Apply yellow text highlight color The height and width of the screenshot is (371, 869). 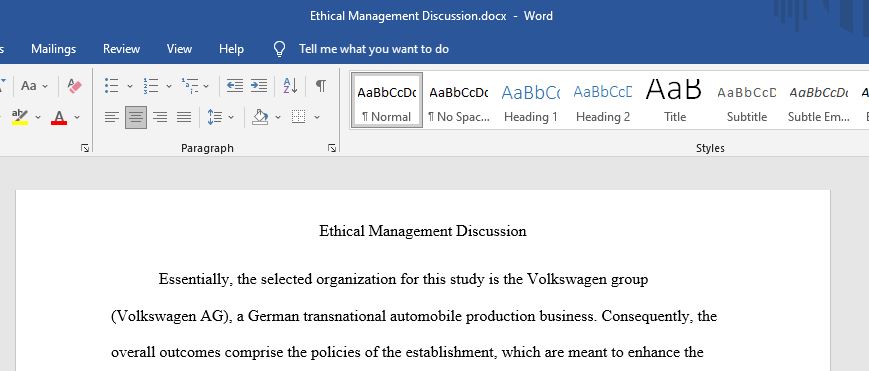19,117
